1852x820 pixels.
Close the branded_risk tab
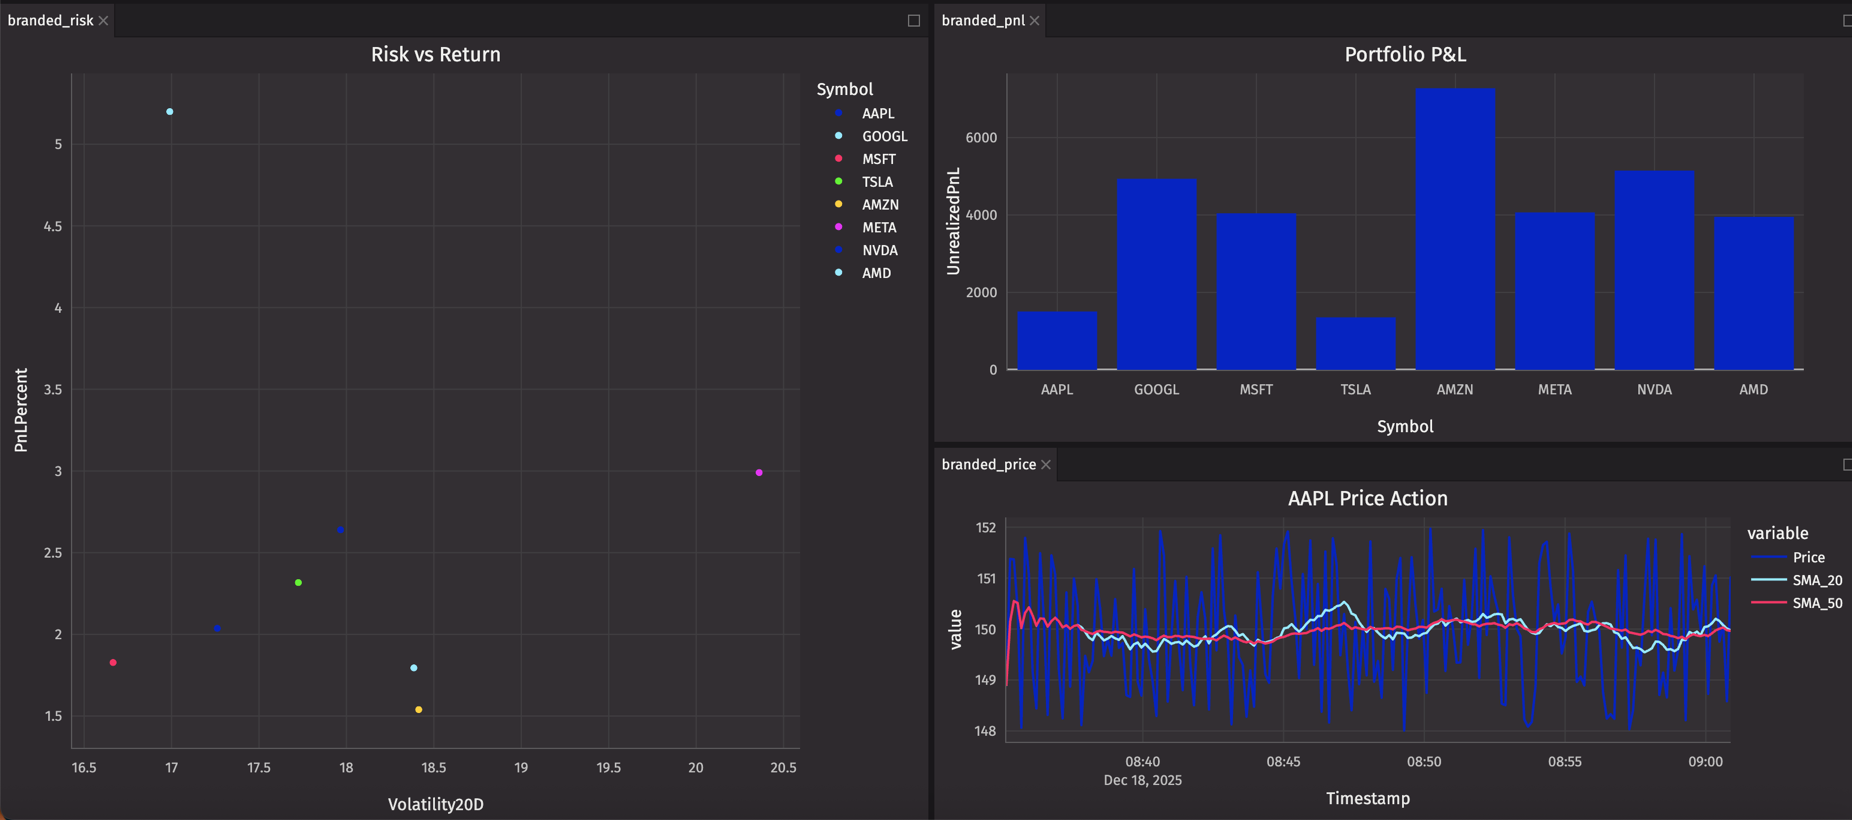pos(103,21)
